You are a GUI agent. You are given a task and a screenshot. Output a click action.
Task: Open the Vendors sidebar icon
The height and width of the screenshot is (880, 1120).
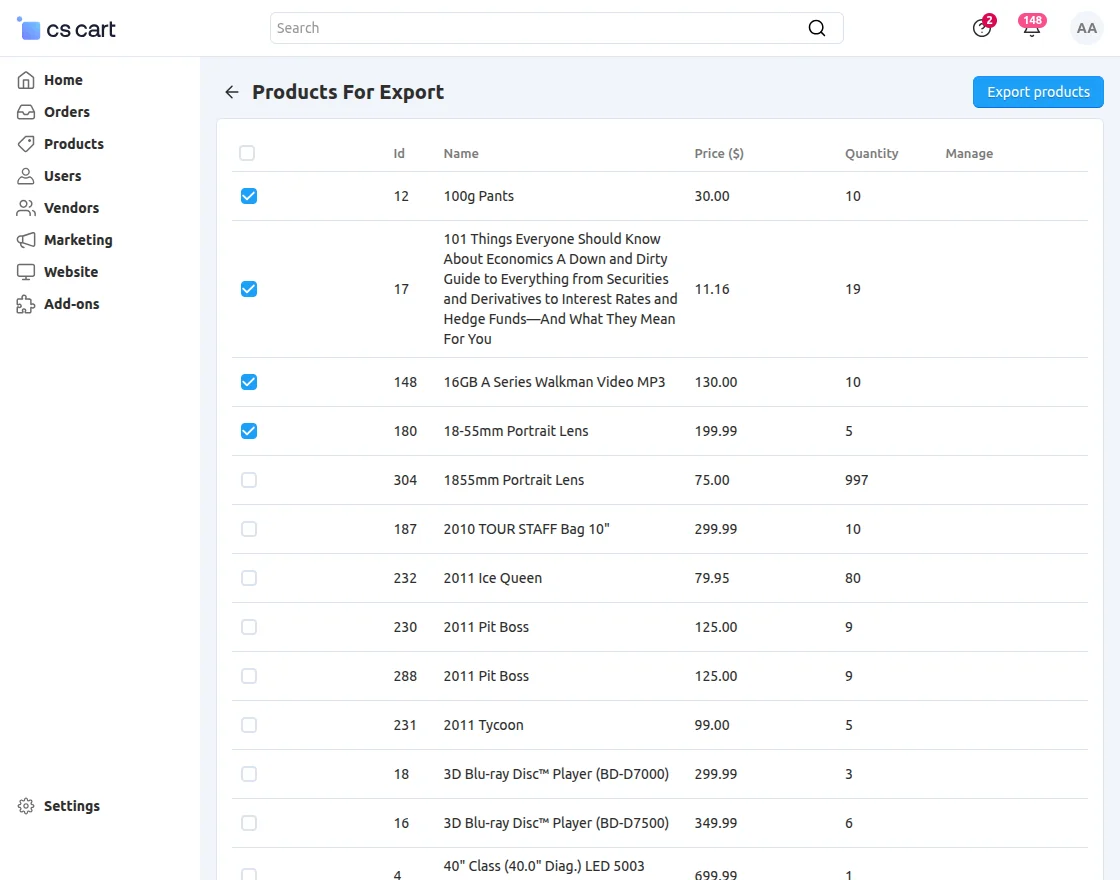(x=26, y=207)
